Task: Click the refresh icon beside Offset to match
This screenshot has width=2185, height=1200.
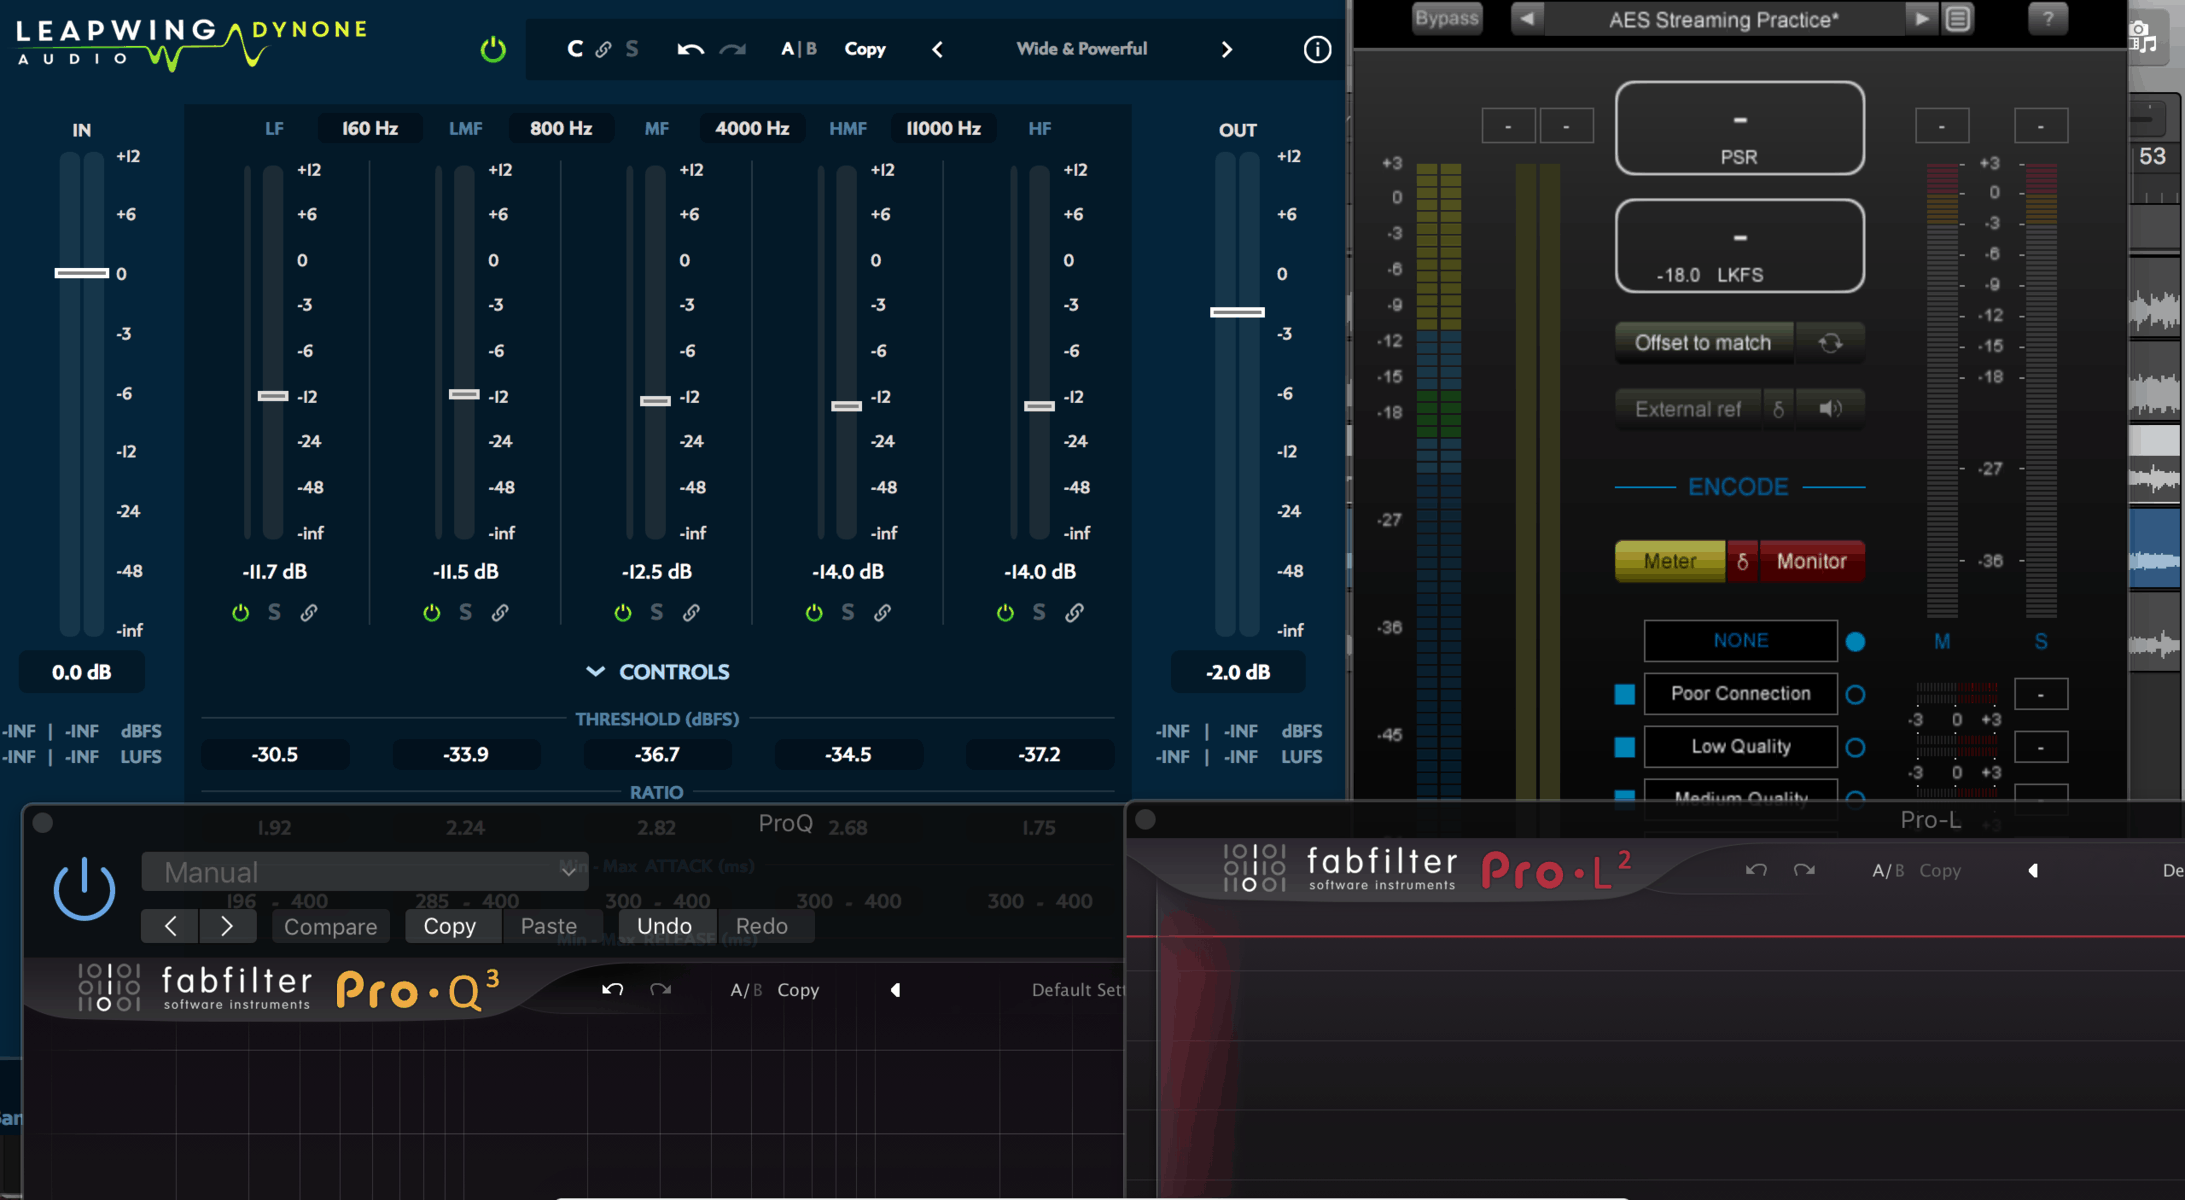Action: pyautogui.click(x=1830, y=343)
